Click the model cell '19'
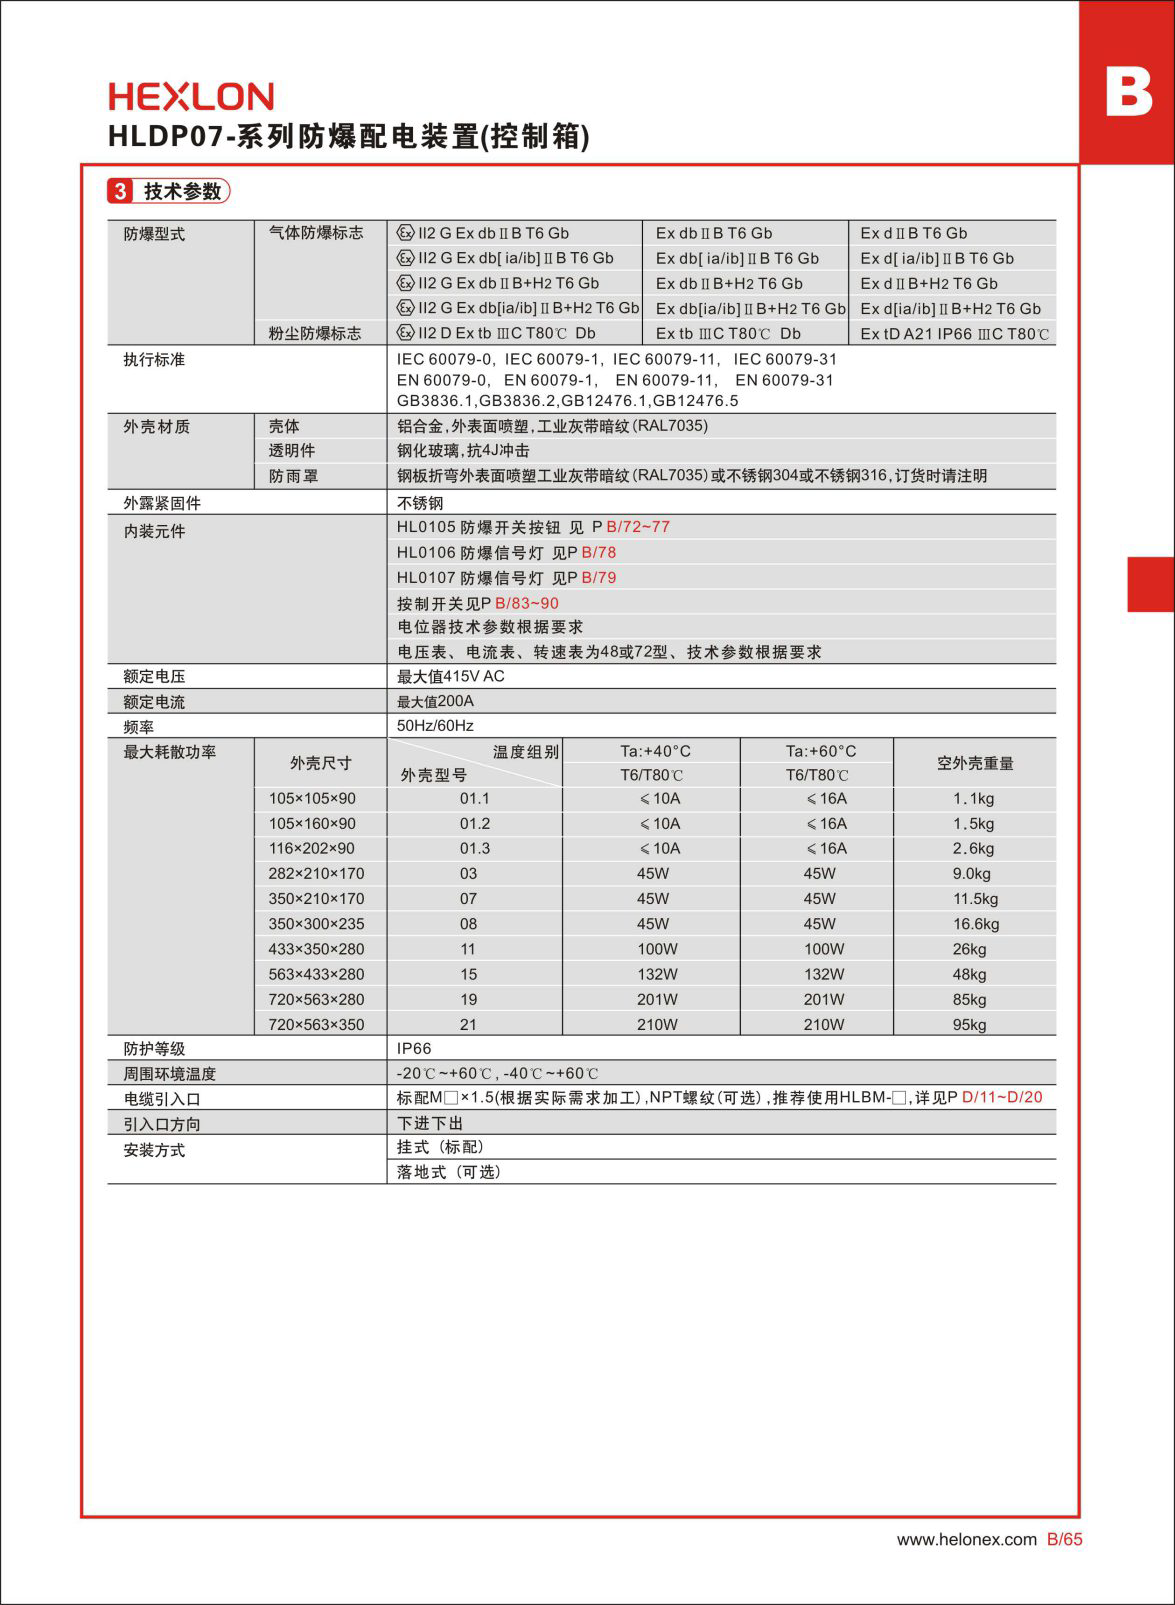Viewport: 1175px width, 1605px height. tap(468, 1000)
